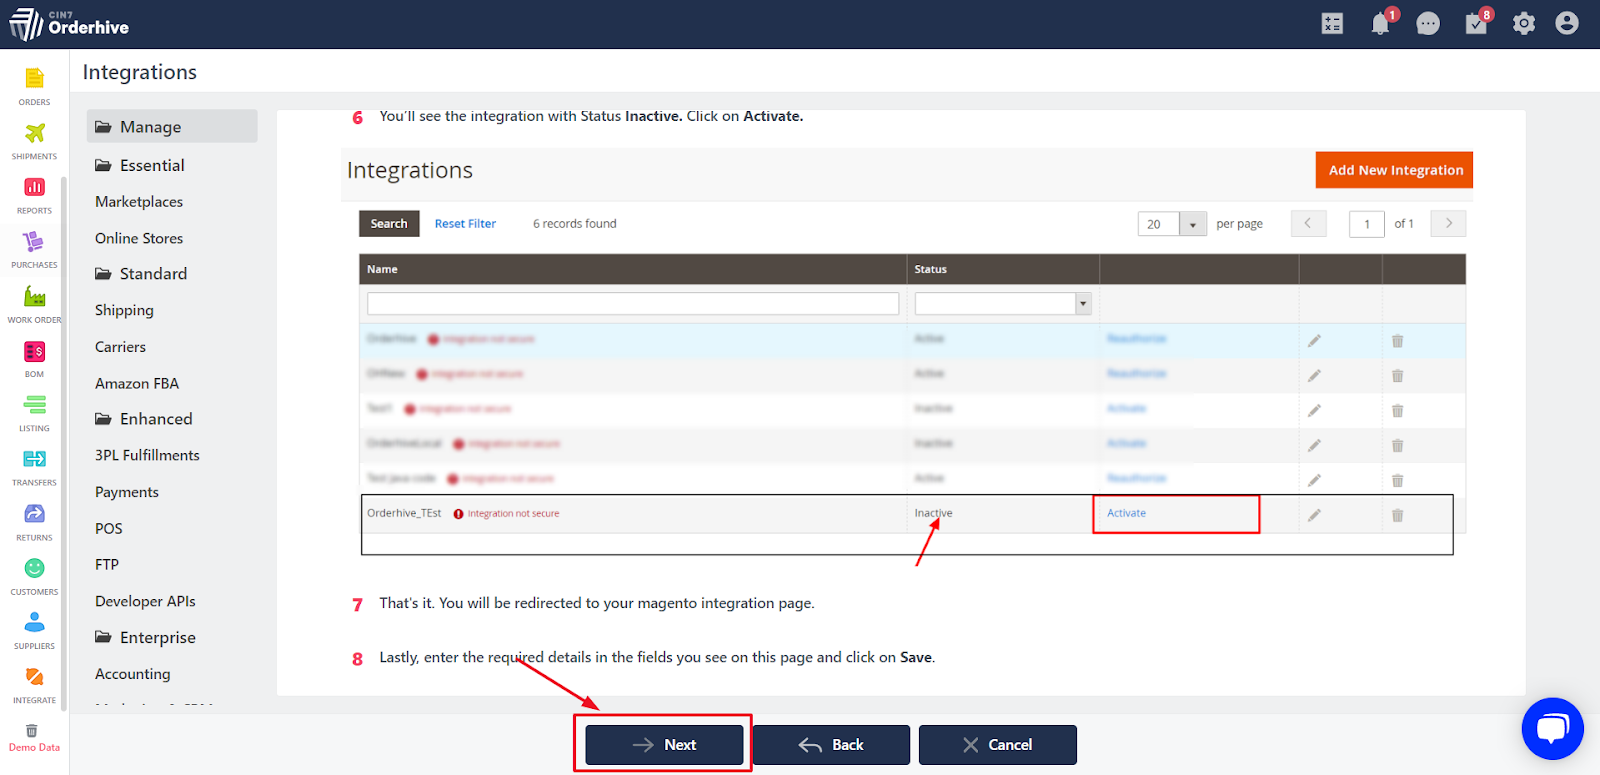The width and height of the screenshot is (1600, 775).
Task: Go to the next page with the right chevron
Action: (x=1448, y=223)
